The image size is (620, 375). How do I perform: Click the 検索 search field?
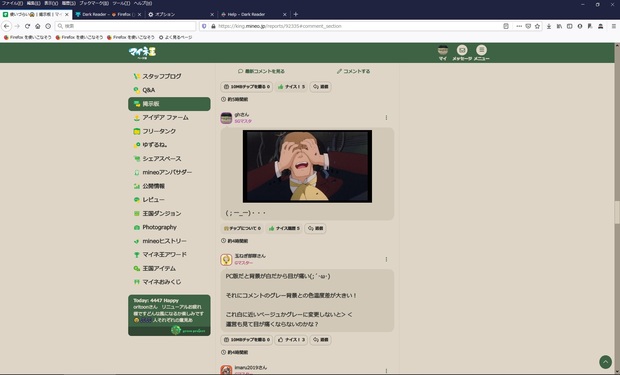pos(126,26)
